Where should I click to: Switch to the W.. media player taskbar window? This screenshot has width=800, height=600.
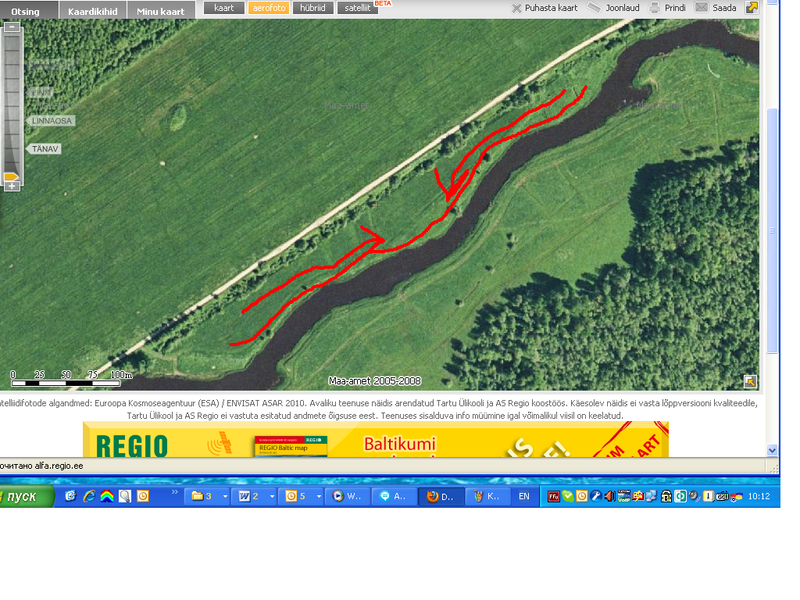click(348, 496)
